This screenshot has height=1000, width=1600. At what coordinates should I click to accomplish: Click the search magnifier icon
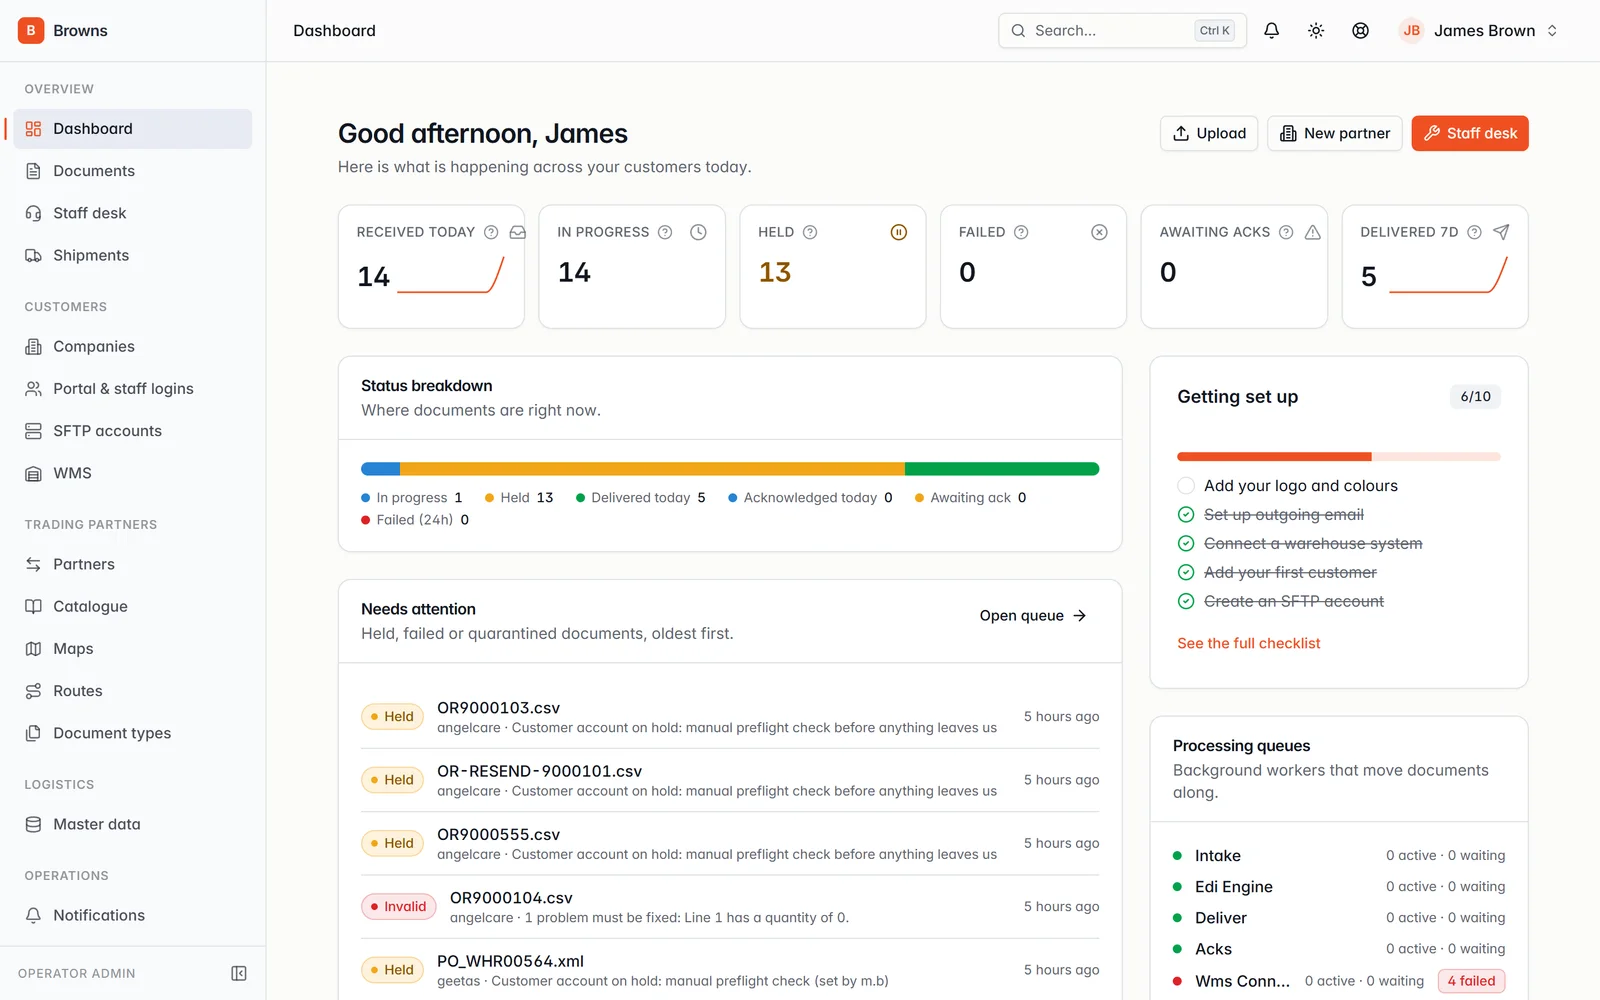(x=1018, y=31)
